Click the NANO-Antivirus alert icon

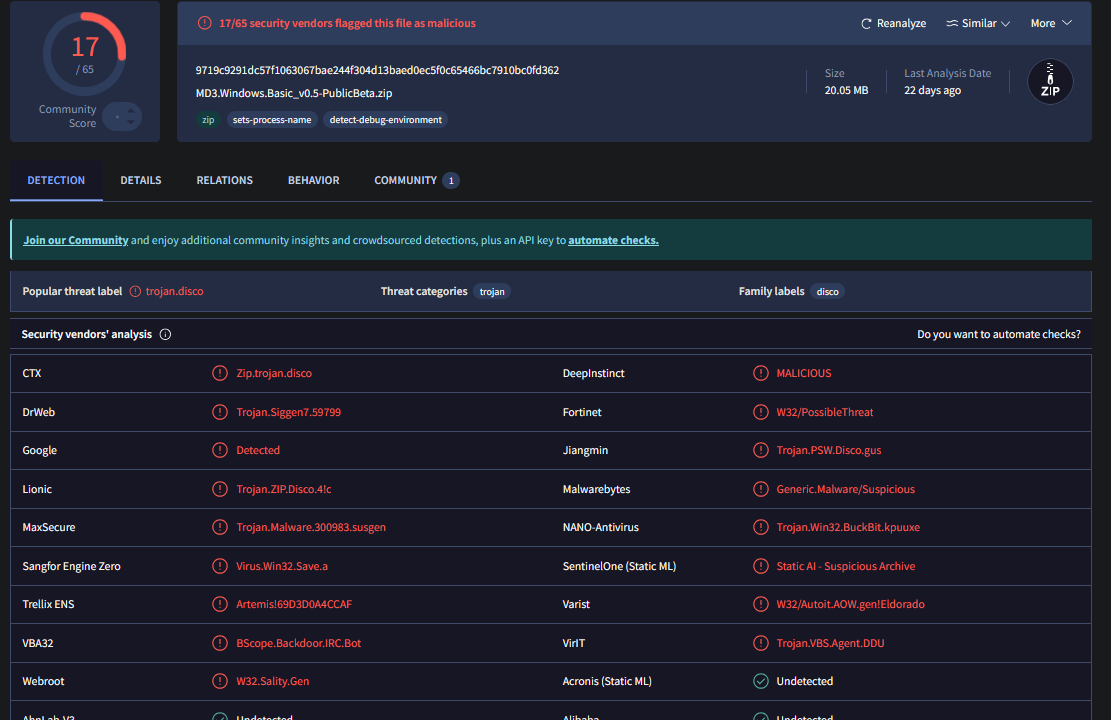[x=760, y=527]
